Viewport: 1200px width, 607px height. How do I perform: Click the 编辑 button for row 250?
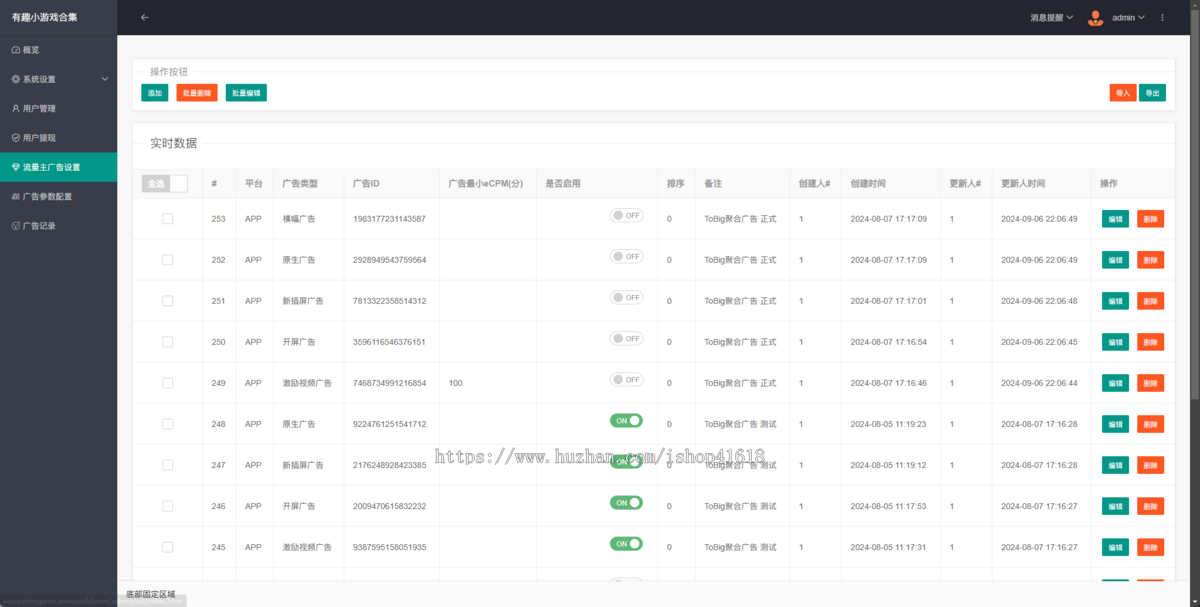coord(1115,342)
